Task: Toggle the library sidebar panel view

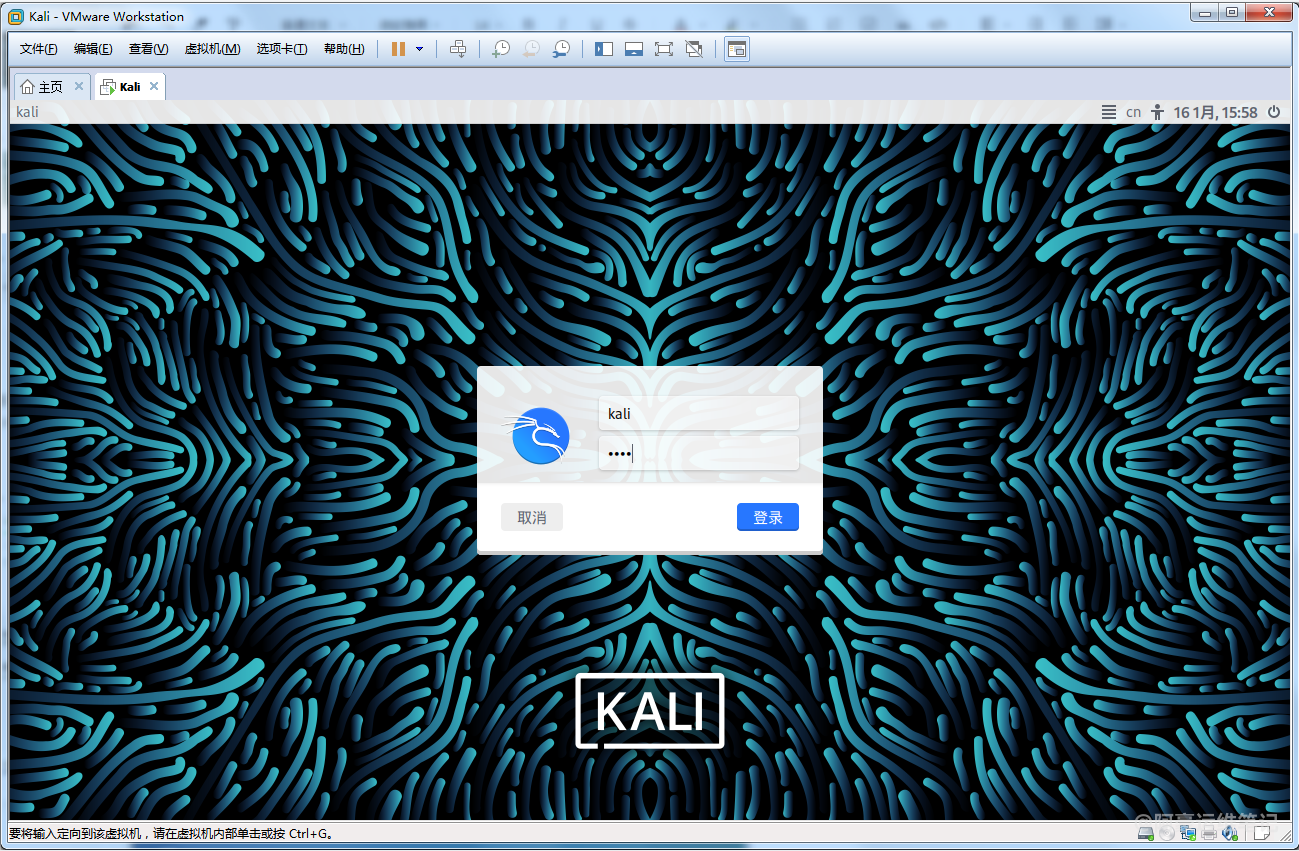Action: pyautogui.click(x=604, y=49)
